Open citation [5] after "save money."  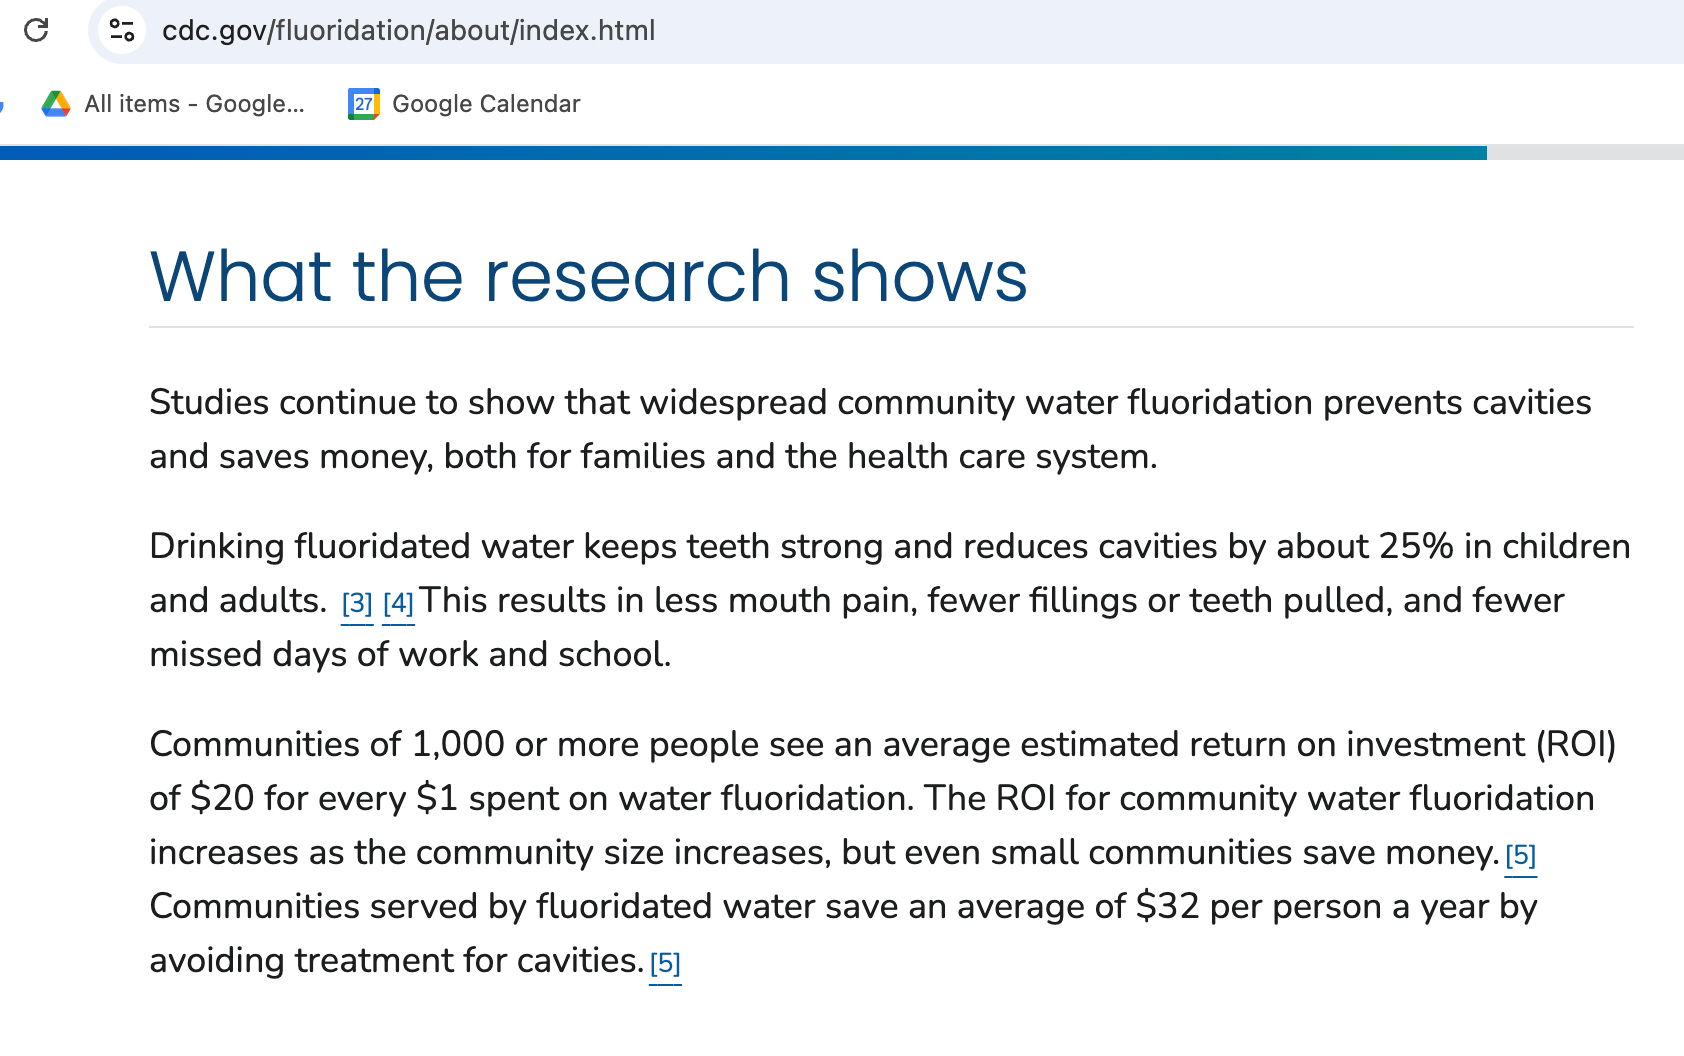1520,856
